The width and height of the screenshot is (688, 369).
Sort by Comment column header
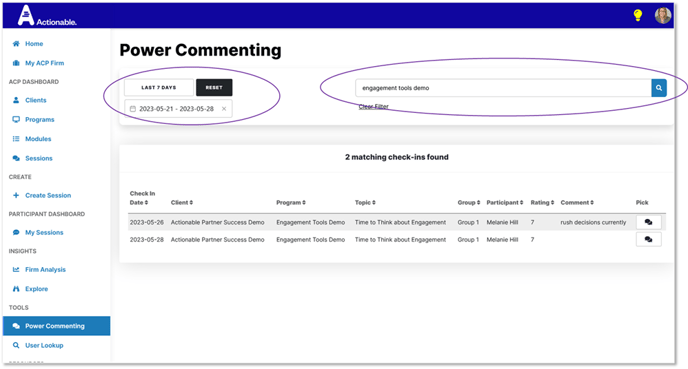tap(577, 202)
